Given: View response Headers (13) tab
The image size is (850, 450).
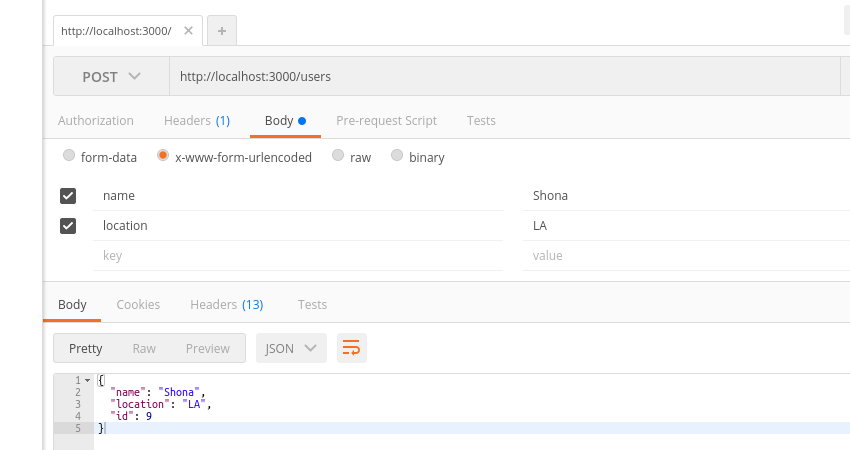Looking at the screenshot, I should (227, 305).
